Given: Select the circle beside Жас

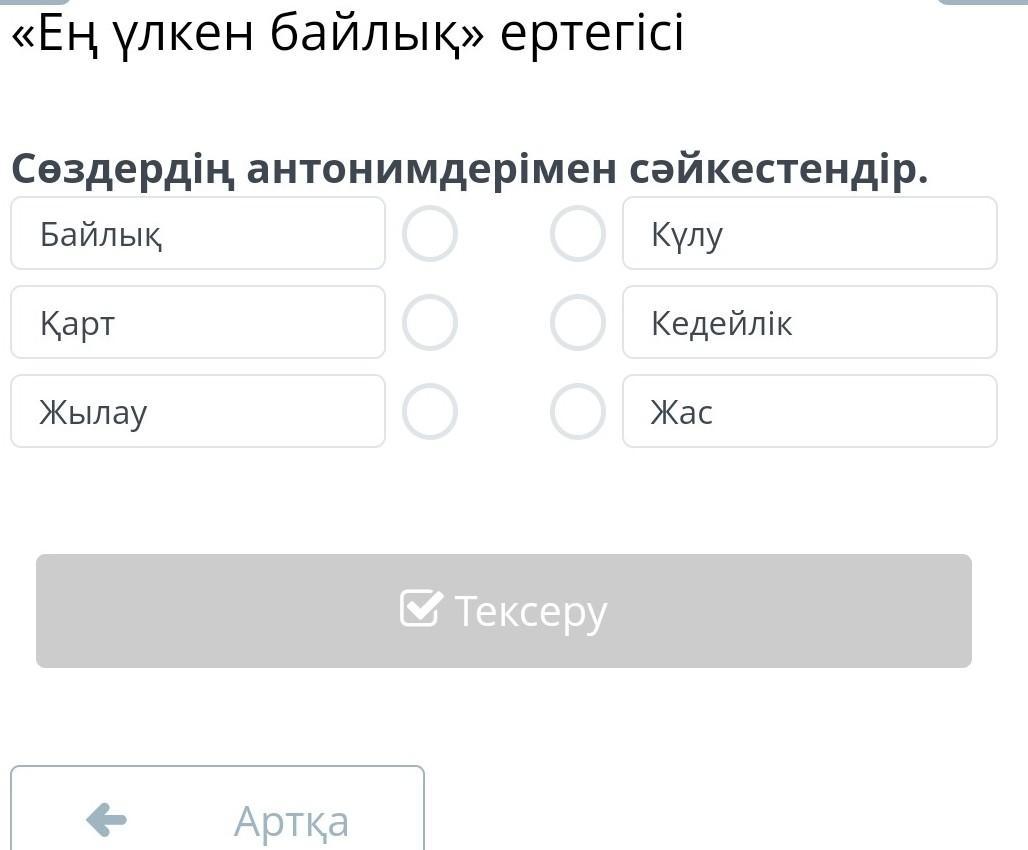Looking at the screenshot, I should pyautogui.click(x=578, y=412).
